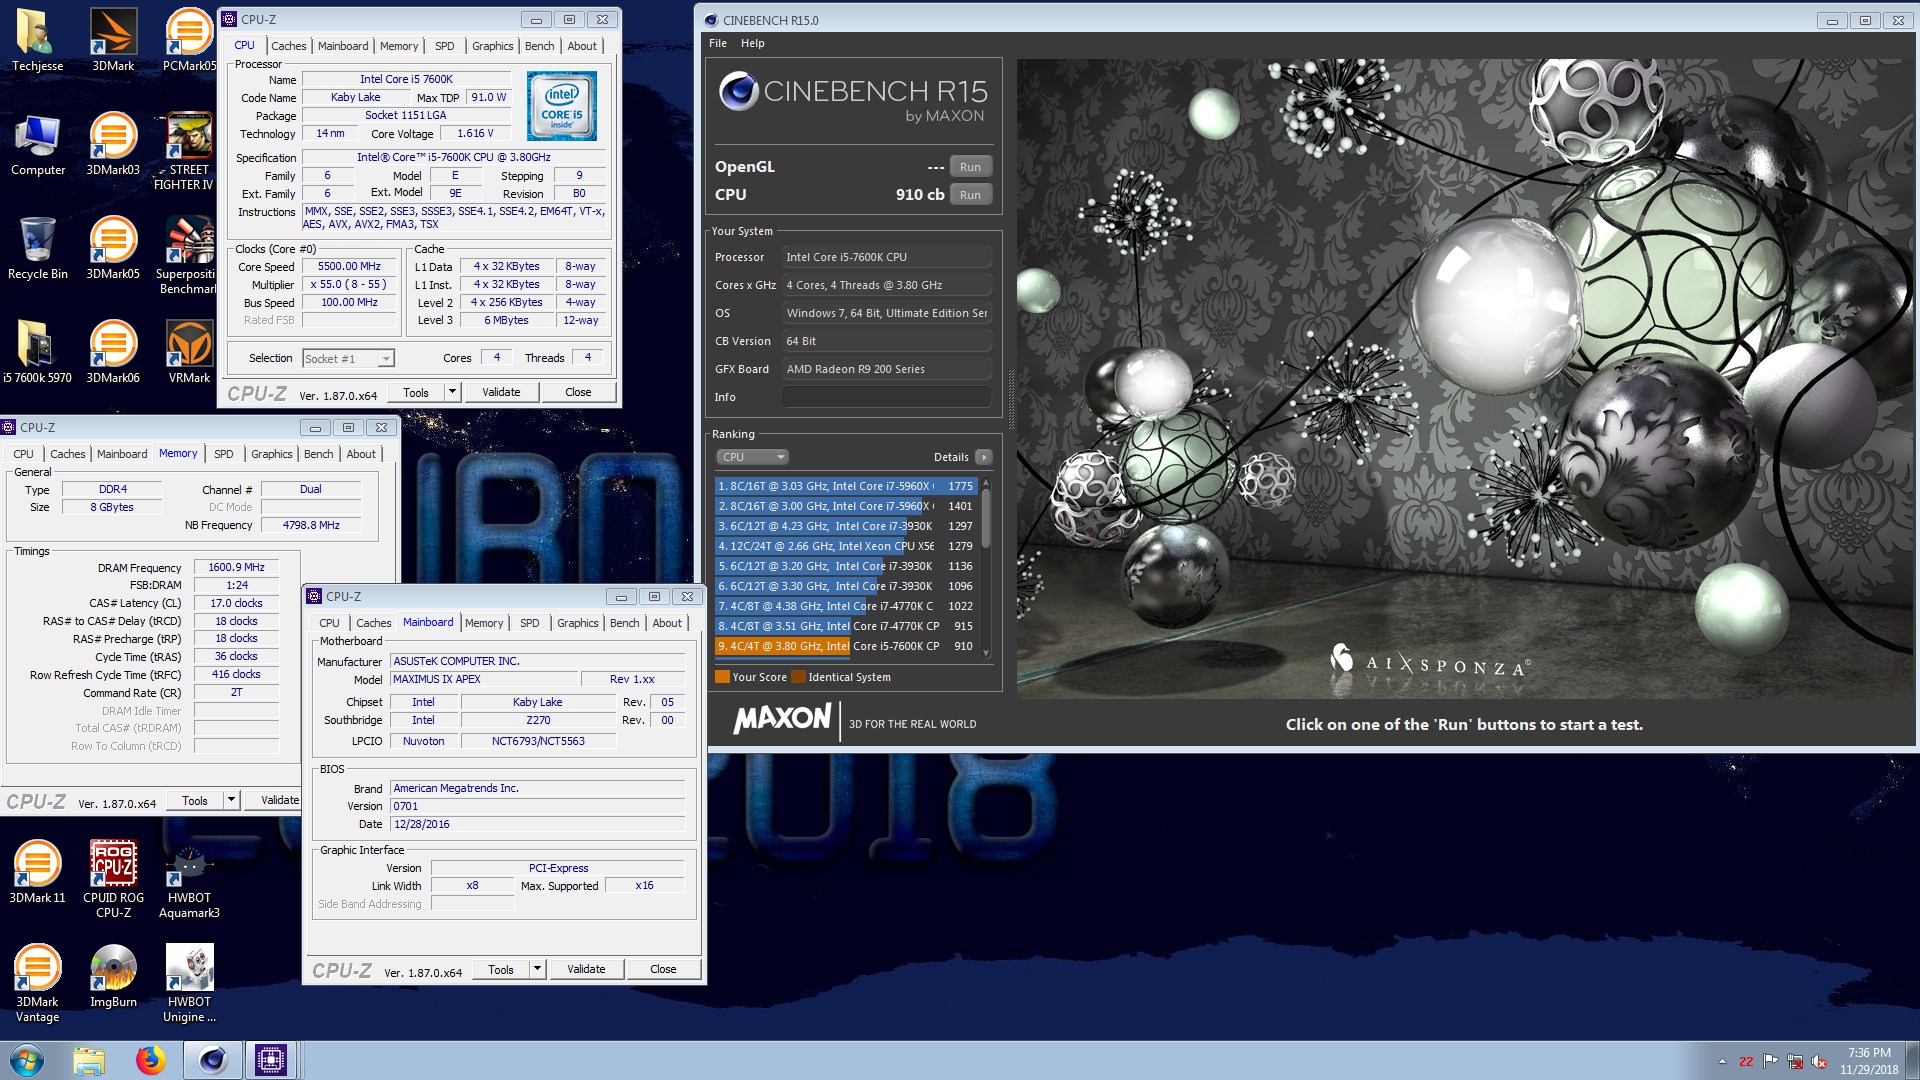This screenshot has width=1920, height=1080.
Task: Open the Computer desktop icon
Action: (37, 145)
